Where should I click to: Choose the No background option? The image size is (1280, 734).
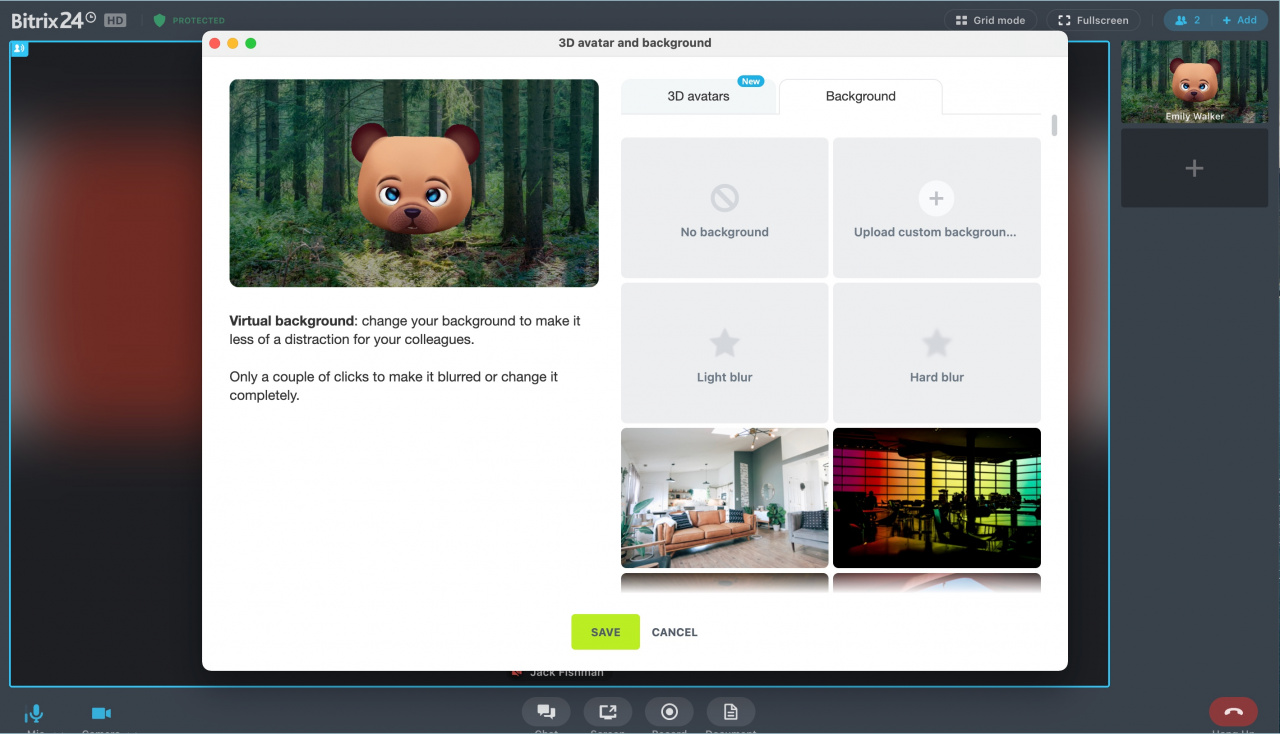pyautogui.click(x=725, y=208)
